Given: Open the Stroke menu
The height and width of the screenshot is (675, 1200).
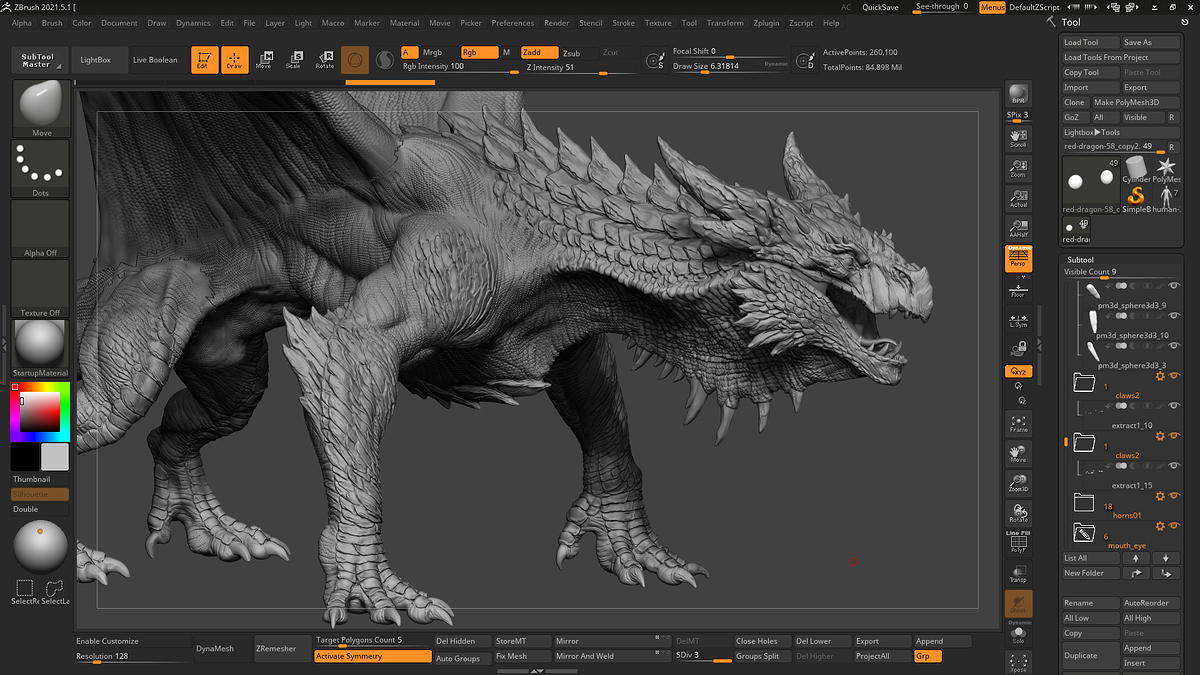Looking at the screenshot, I should (623, 23).
